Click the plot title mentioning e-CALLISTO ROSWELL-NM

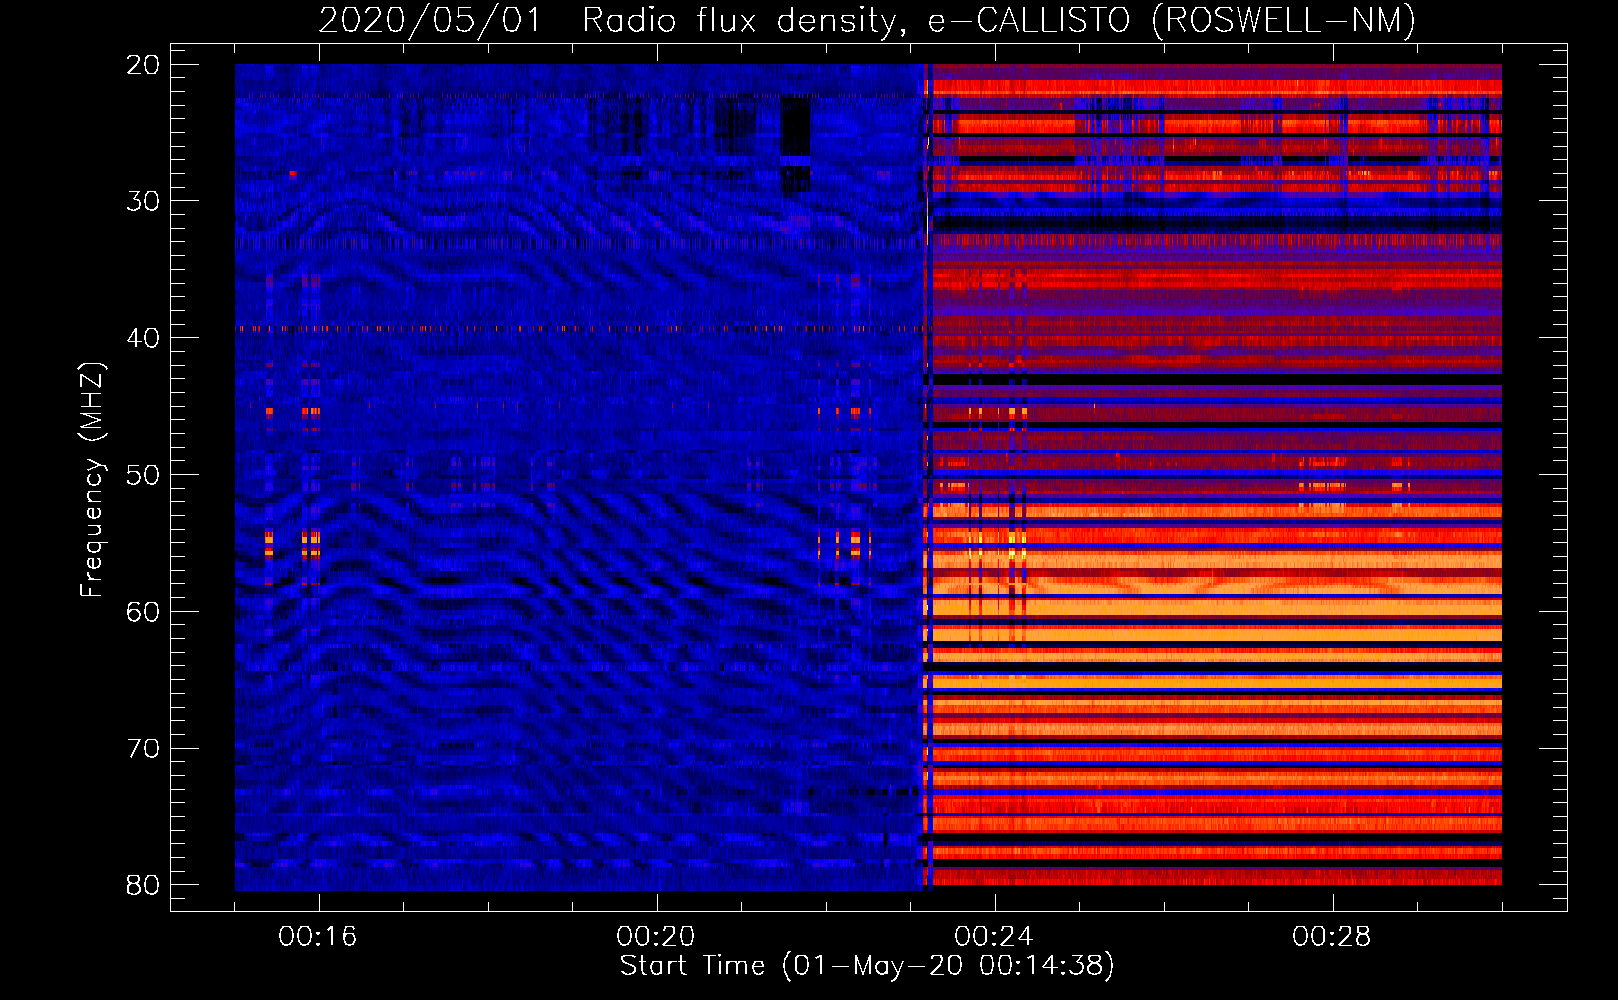point(867,21)
